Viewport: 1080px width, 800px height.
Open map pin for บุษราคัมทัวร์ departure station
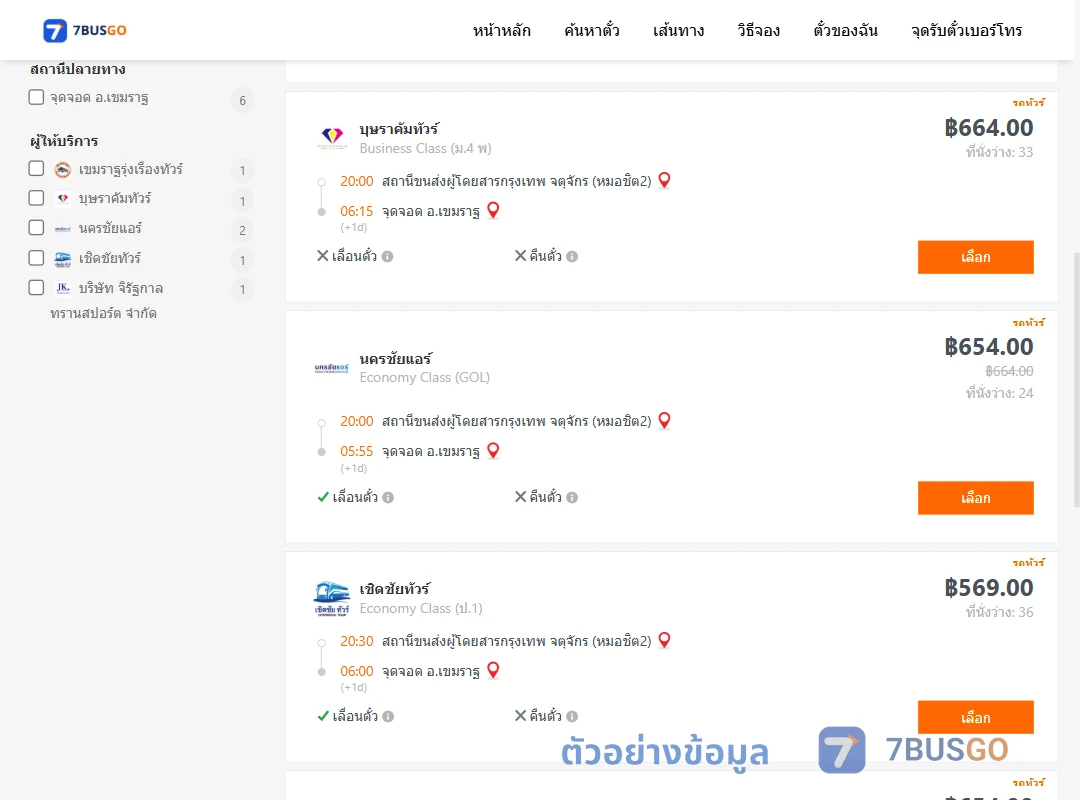coord(665,181)
